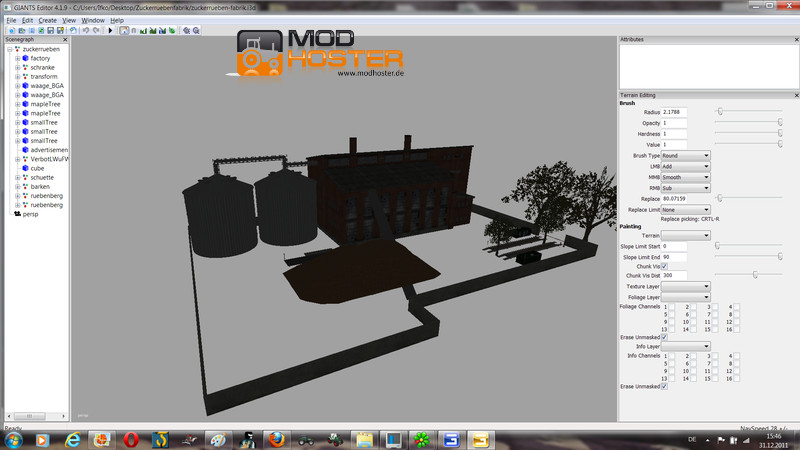The width and height of the screenshot is (800, 450).
Task: Click the Scenegraph horizontal scrollbar
Action: click(x=36, y=416)
